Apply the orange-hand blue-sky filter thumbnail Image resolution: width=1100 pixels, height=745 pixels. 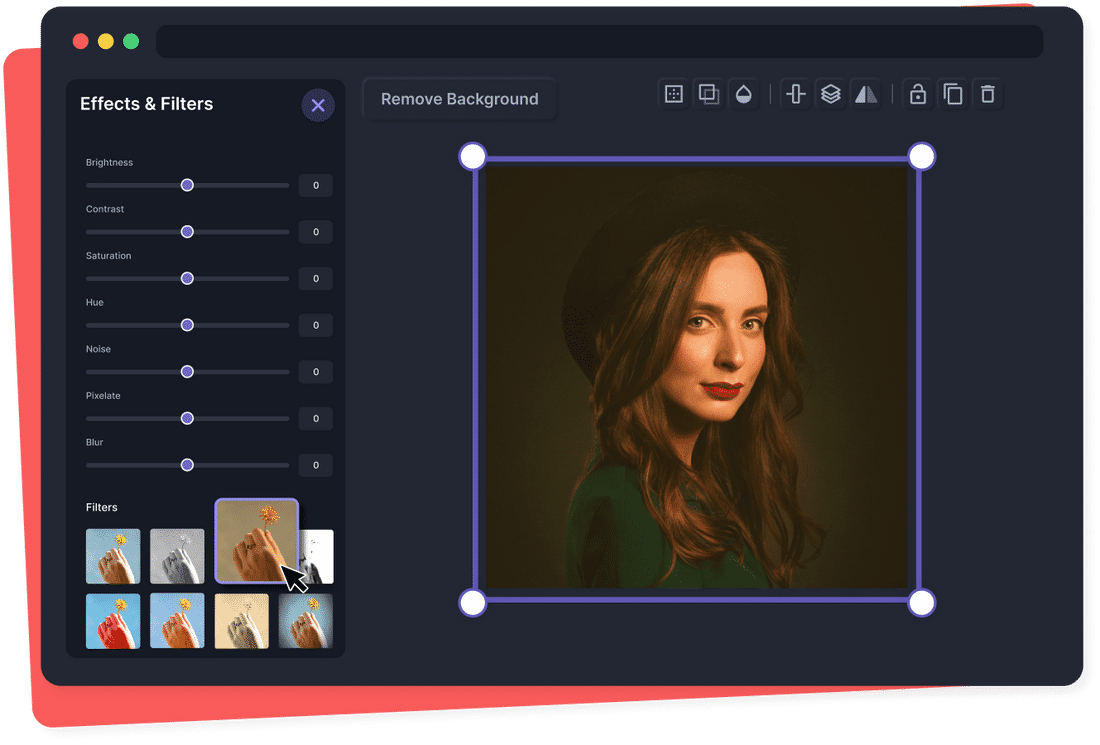[177, 621]
